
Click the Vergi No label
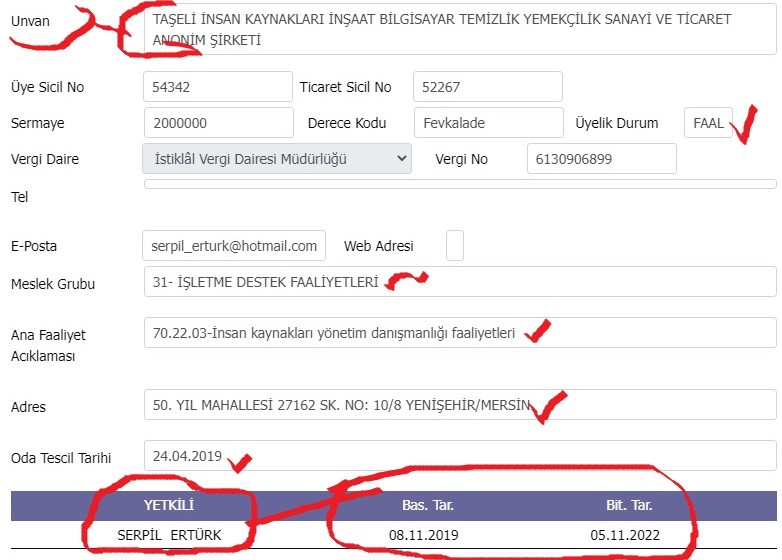(x=461, y=159)
